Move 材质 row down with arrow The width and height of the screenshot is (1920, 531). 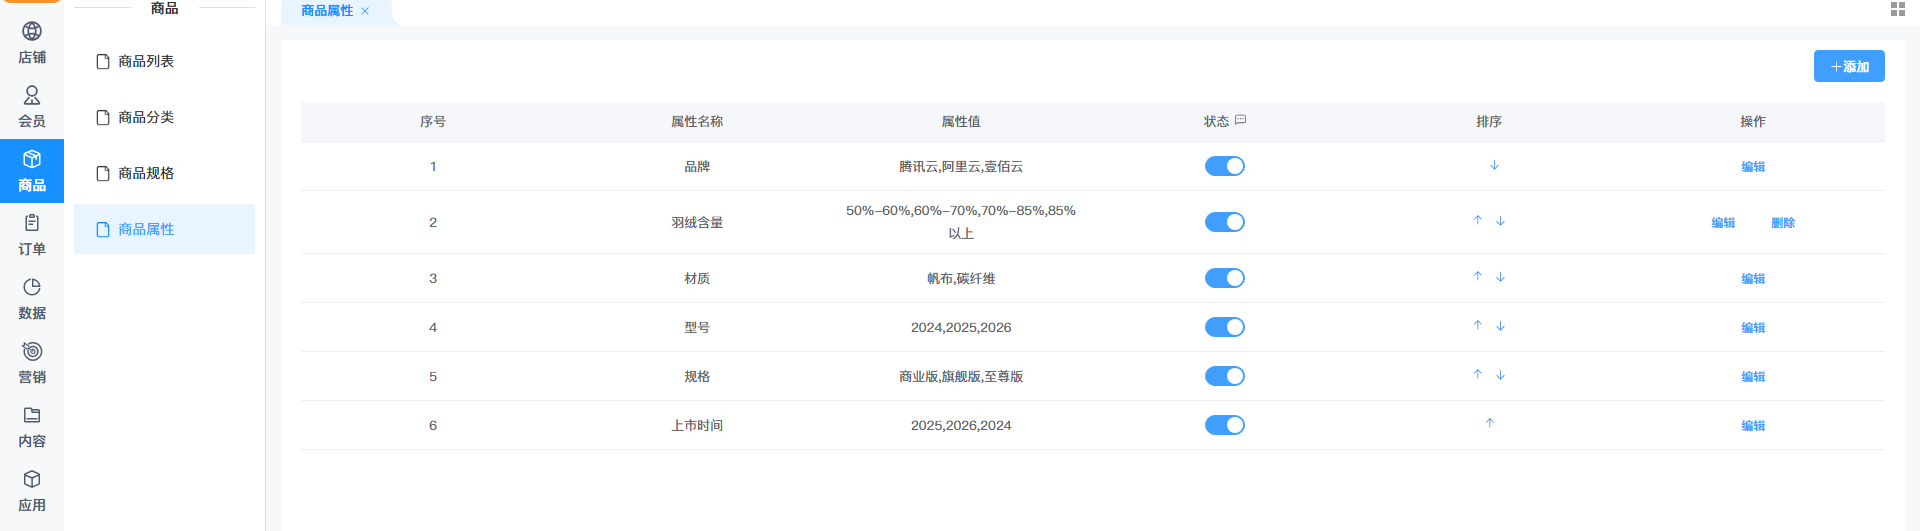(1500, 277)
